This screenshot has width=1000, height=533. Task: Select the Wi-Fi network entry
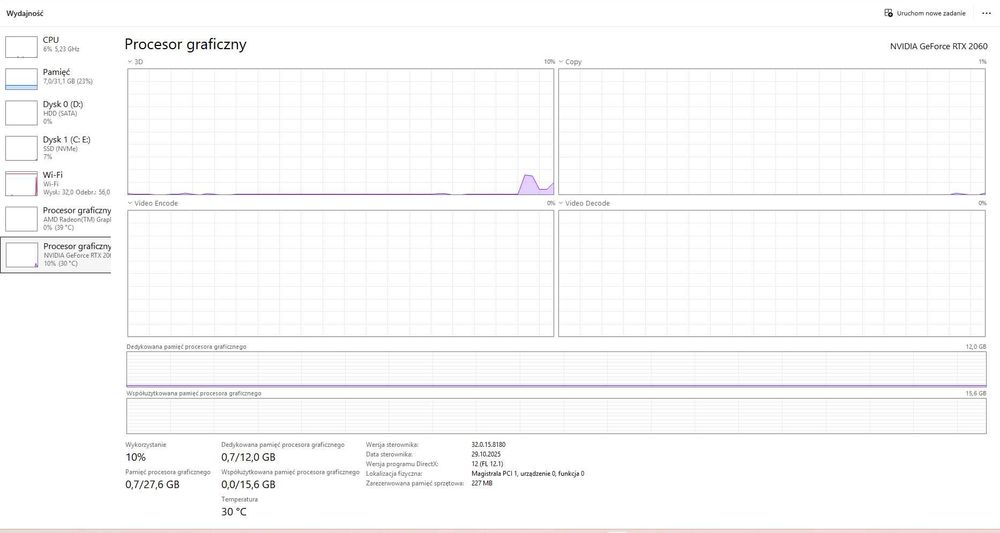click(56, 183)
